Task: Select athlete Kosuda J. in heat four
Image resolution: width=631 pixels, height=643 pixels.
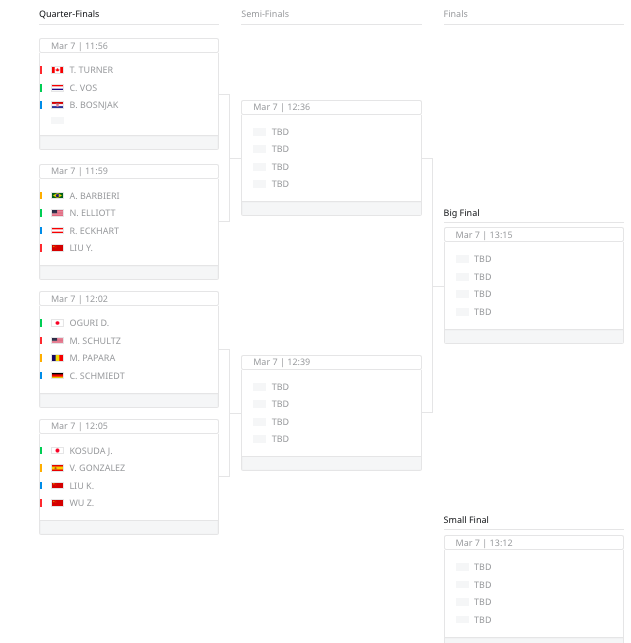Action: 91,451
